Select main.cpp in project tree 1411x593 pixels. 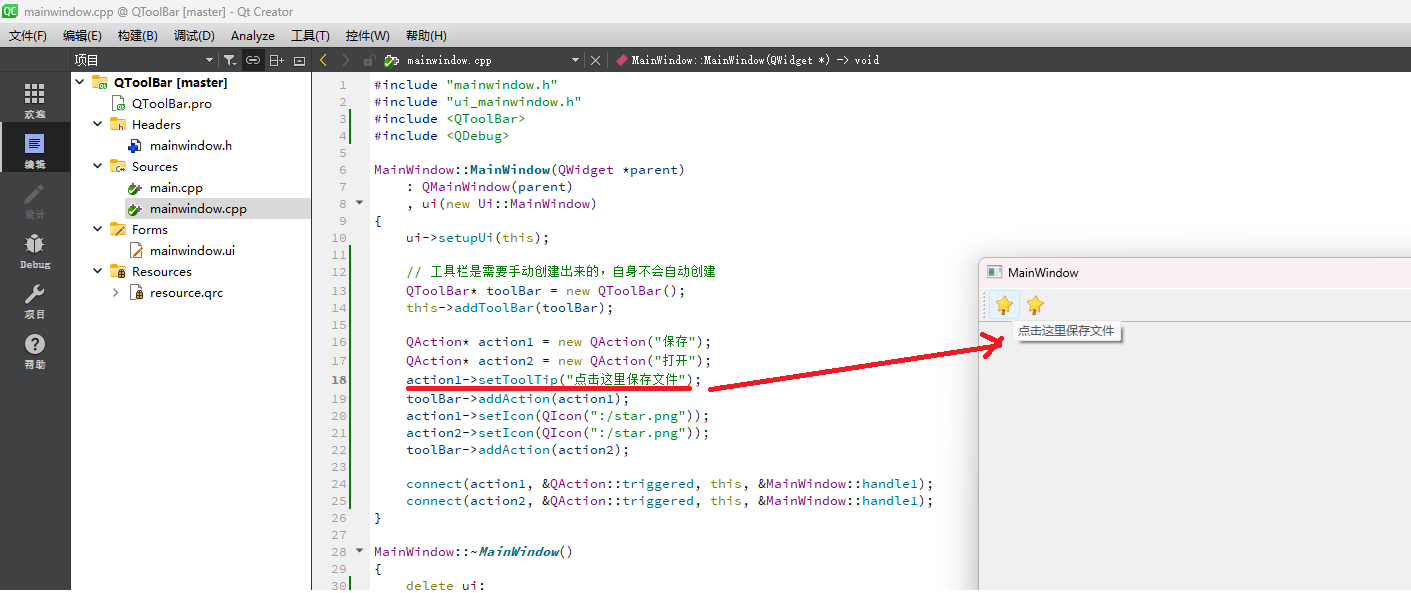176,187
